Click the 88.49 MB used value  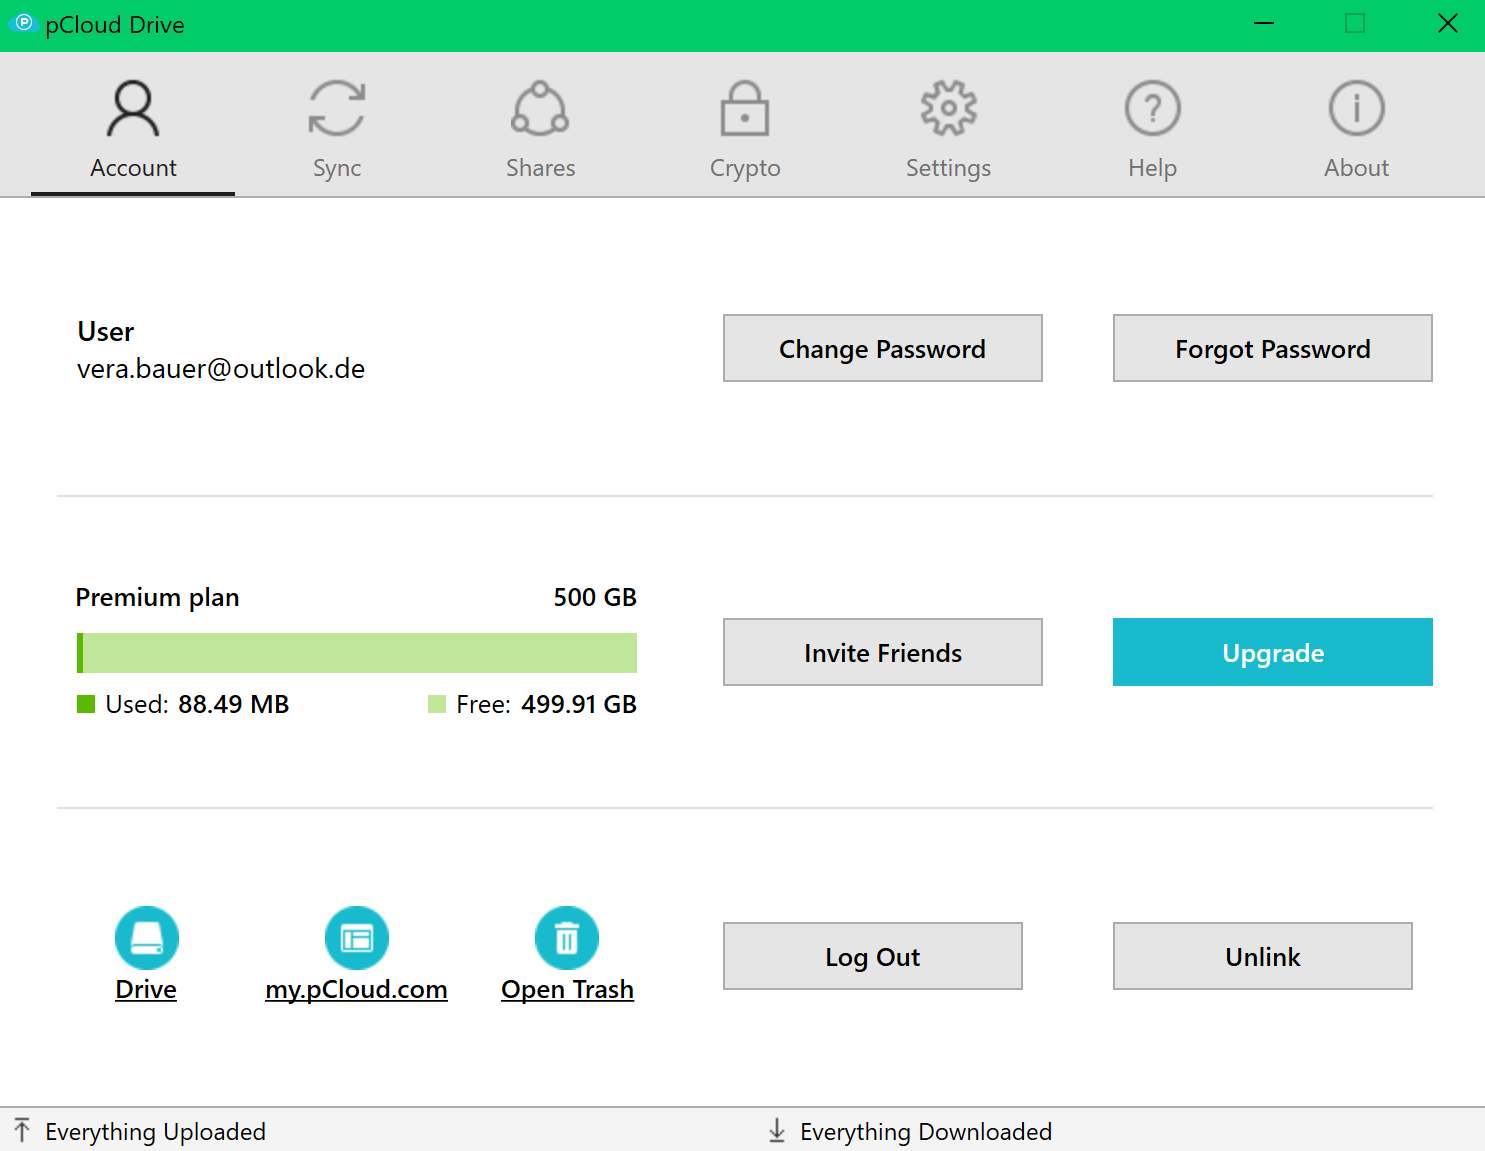[x=233, y=704]
